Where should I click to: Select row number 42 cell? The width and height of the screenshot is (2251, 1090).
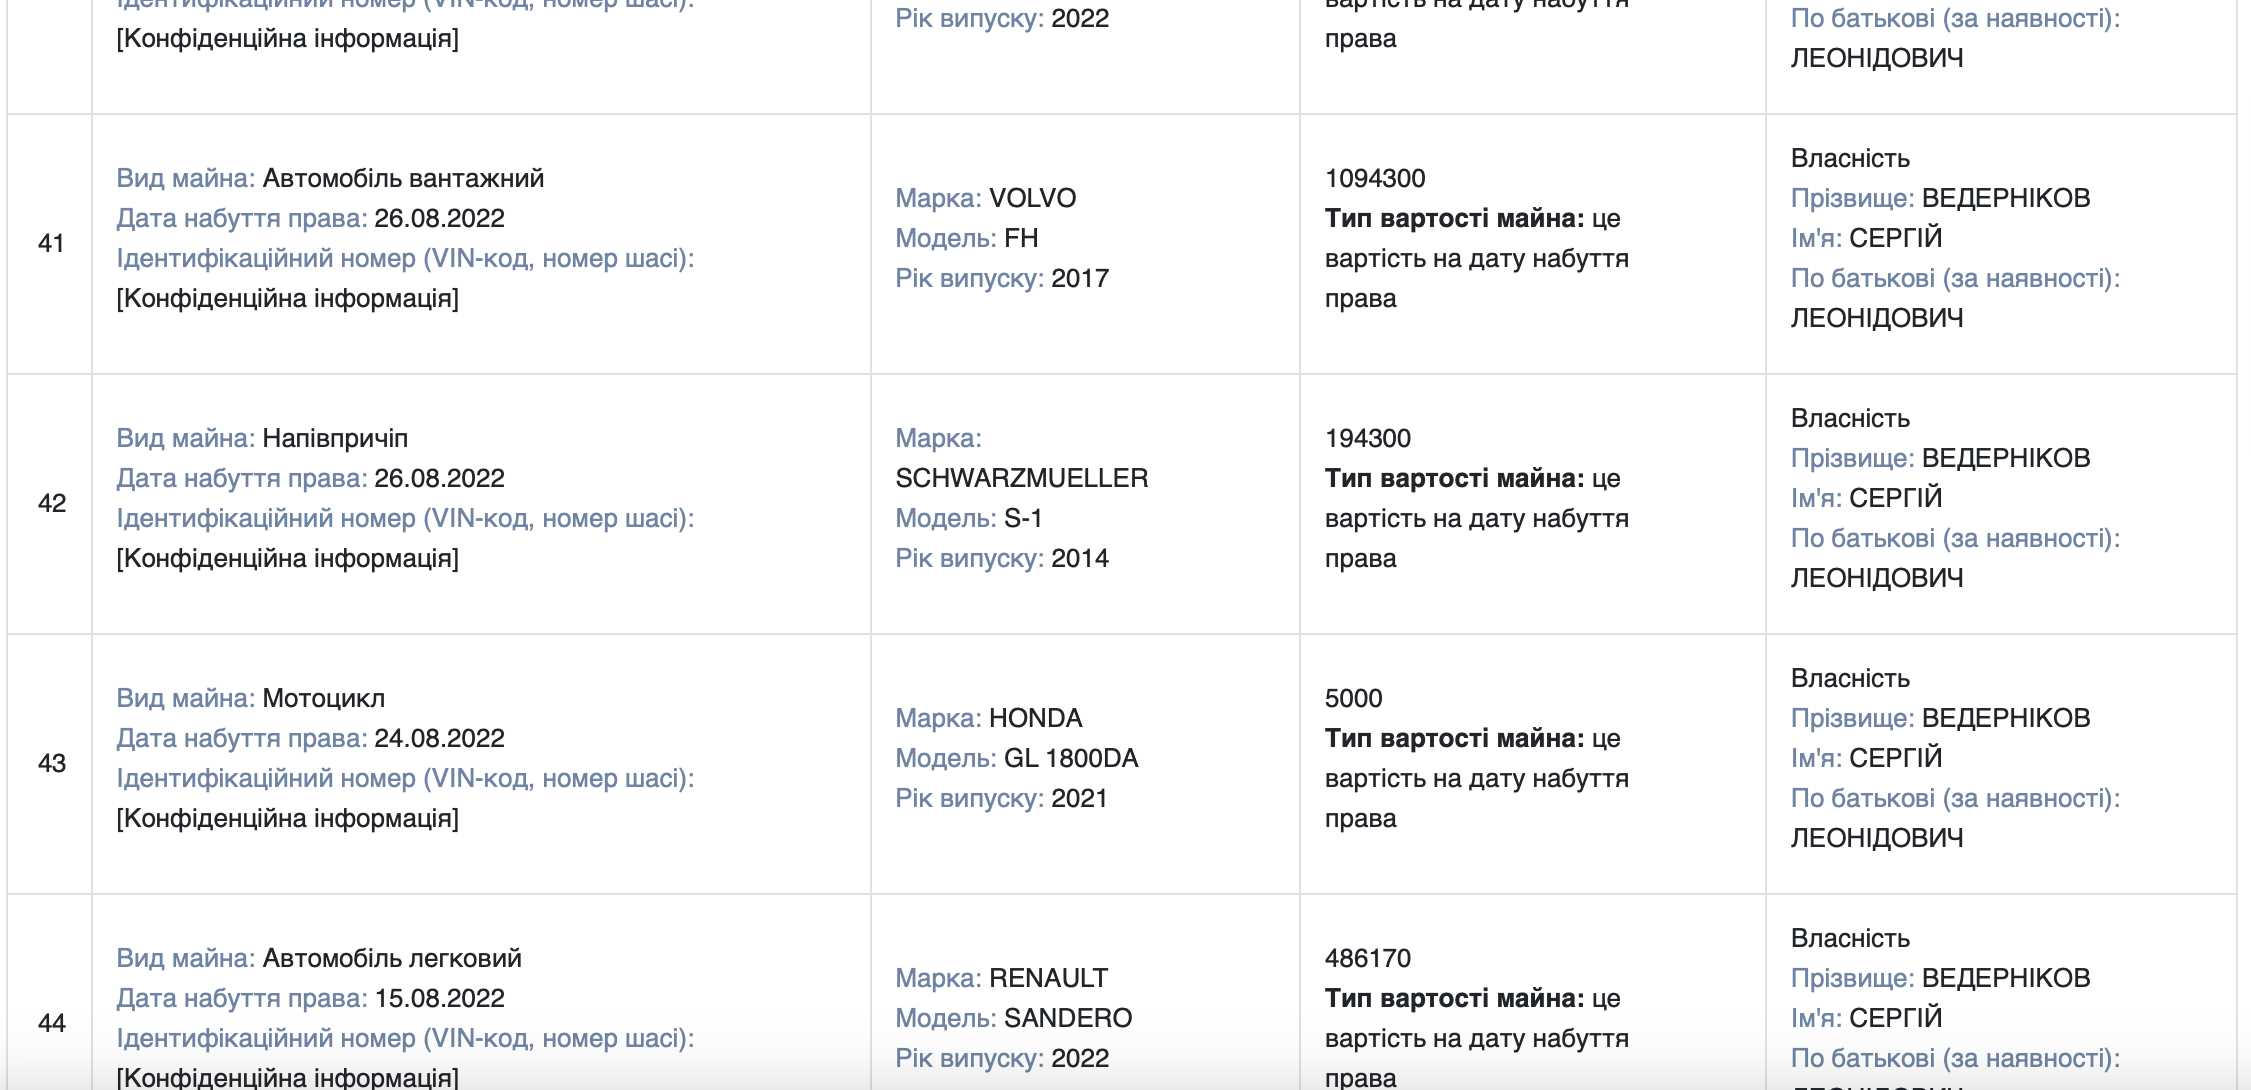(x=50, y=503)
